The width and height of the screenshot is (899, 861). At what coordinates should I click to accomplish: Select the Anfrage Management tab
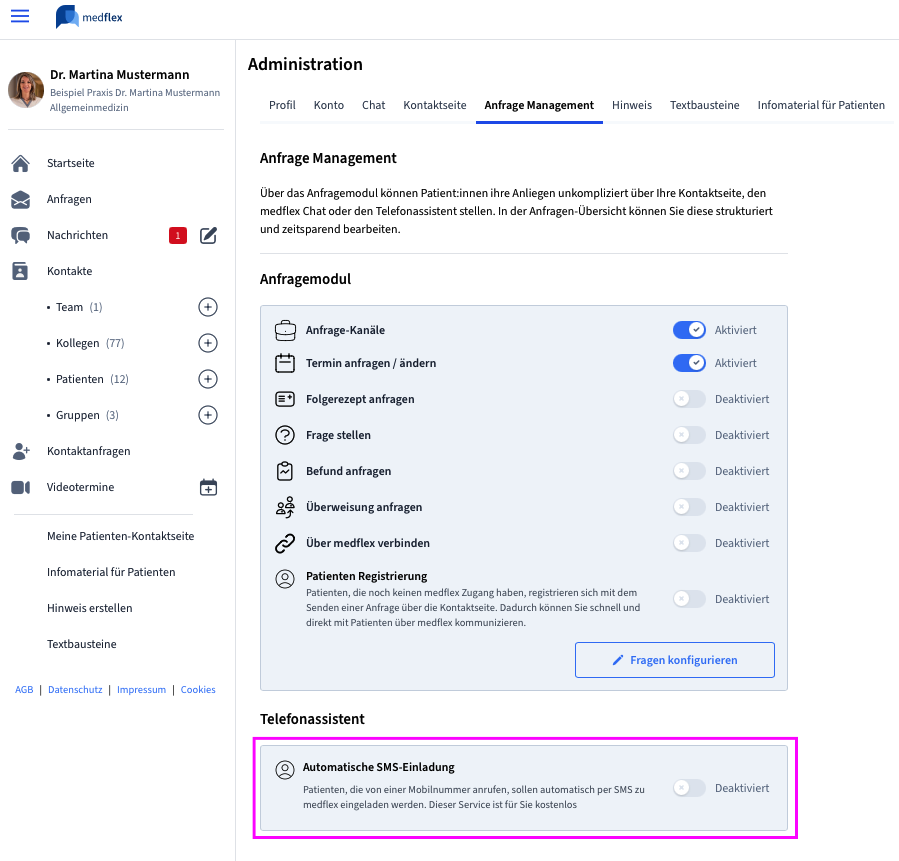pyautogui.click(x=539, y=105)
